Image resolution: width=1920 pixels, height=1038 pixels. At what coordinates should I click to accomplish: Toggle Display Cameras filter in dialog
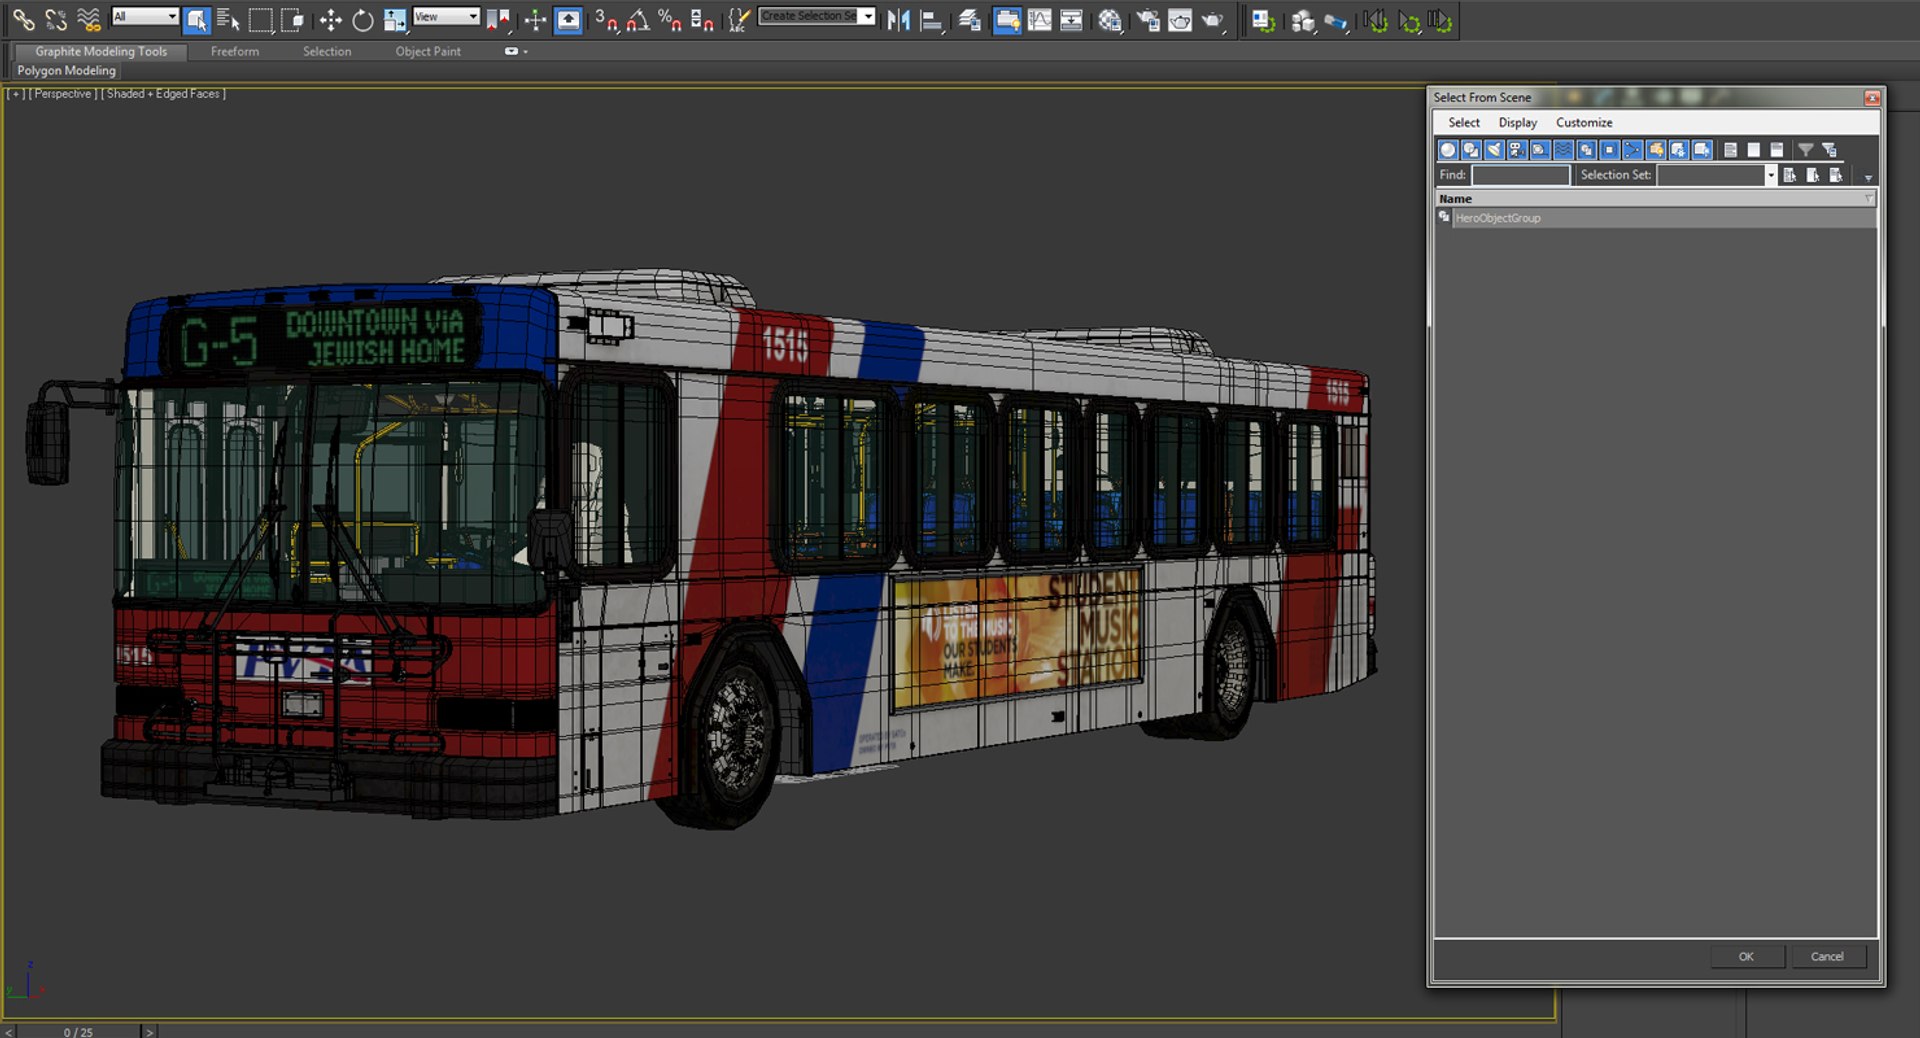1517,150
